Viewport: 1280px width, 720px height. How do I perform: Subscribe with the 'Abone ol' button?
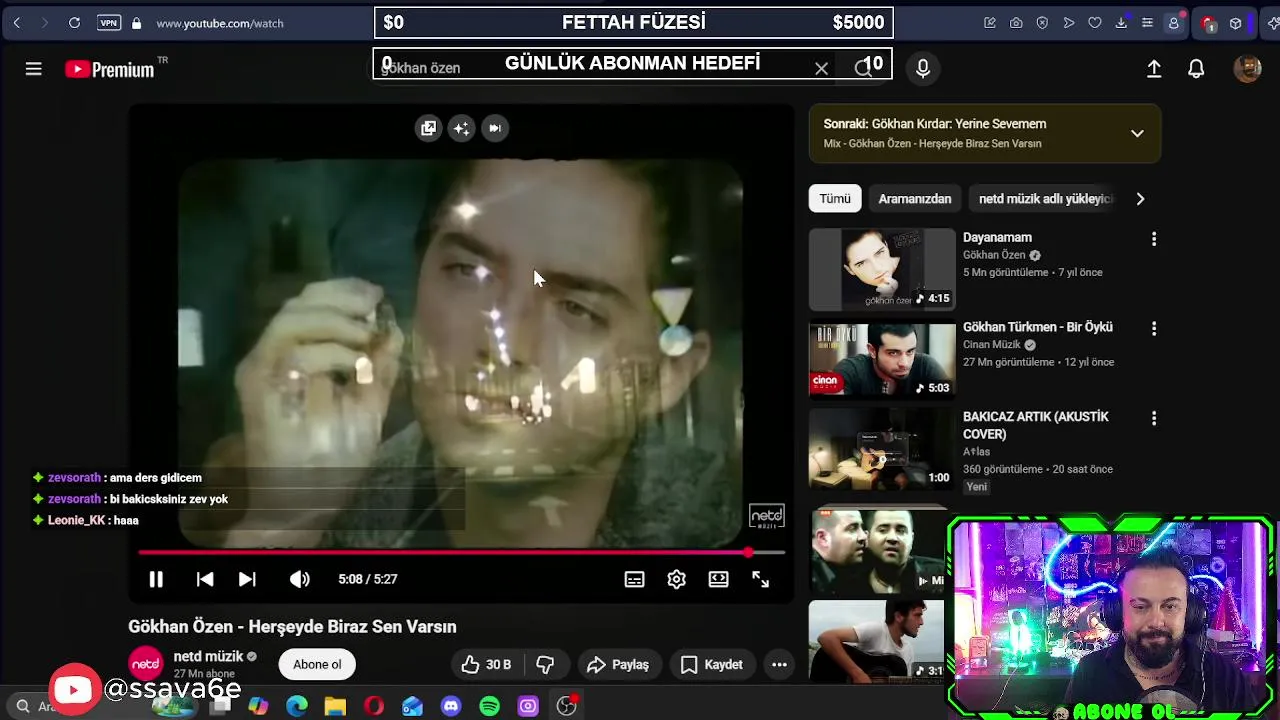pyautogui.click(x=317, y=664)
